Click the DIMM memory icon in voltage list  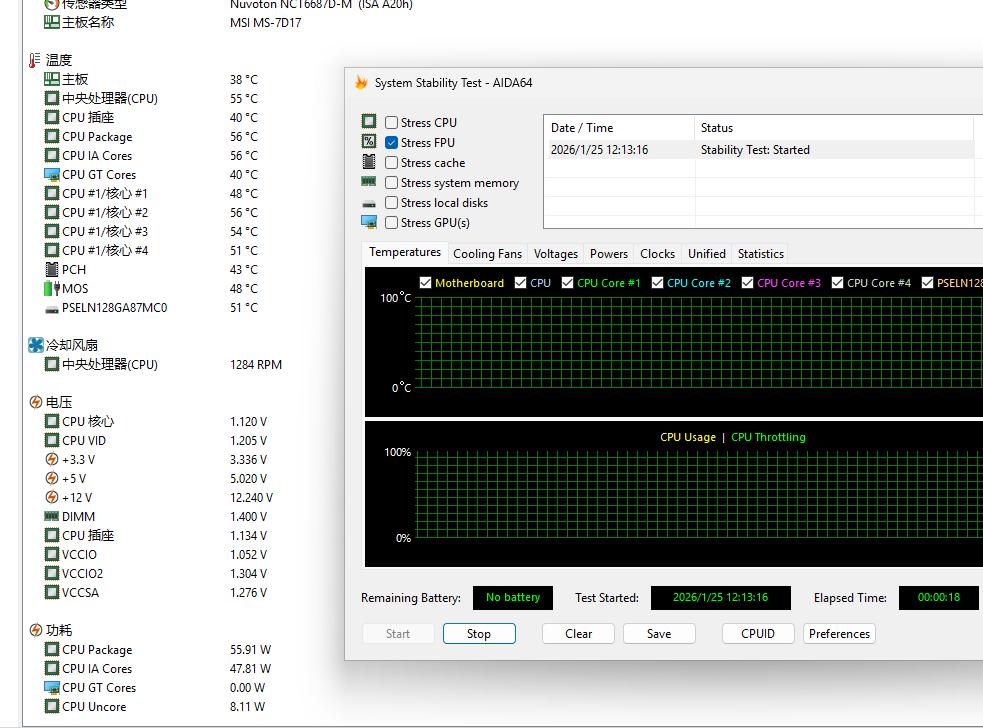51,516
